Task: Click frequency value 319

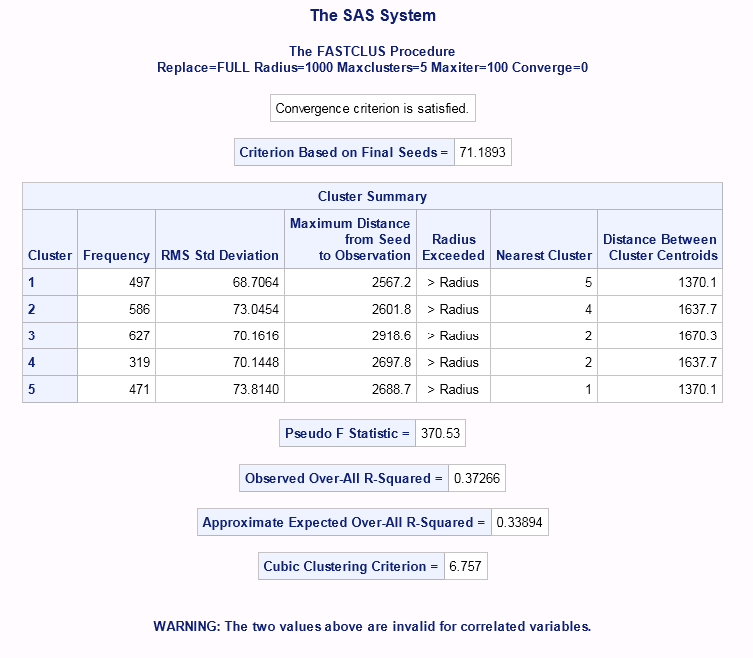Action: click(x=116, y=362)
